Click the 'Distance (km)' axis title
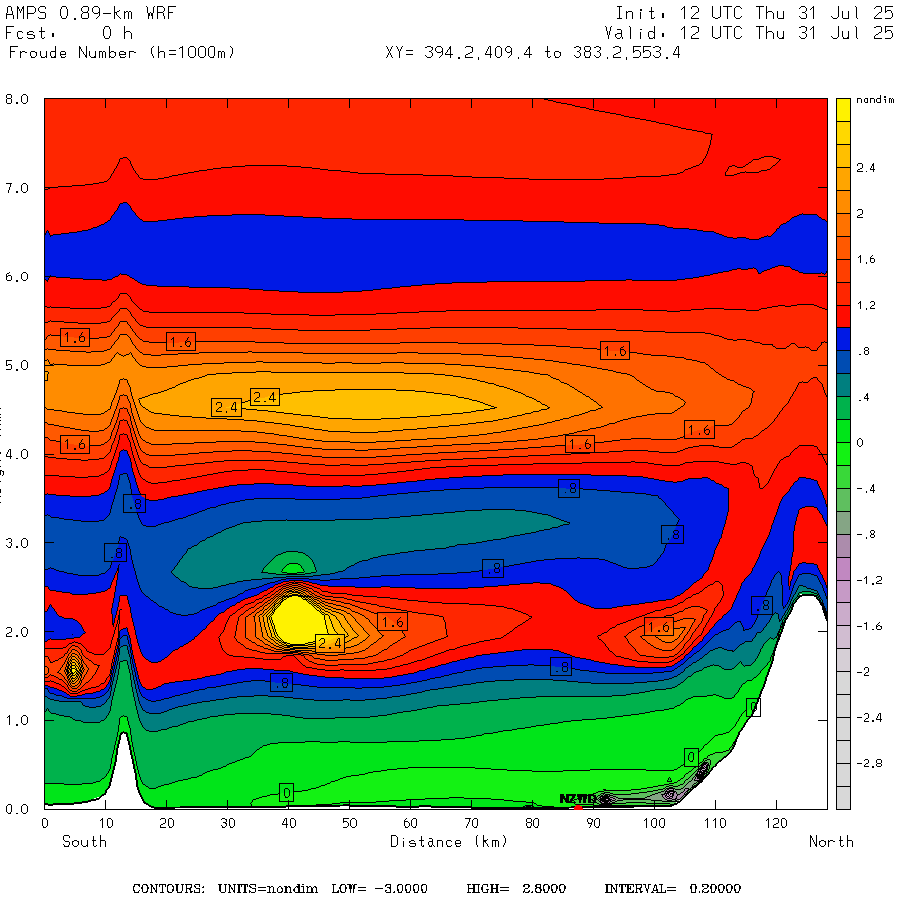The width and height of the screenshot is (900, 900). (x=449, y=842)
